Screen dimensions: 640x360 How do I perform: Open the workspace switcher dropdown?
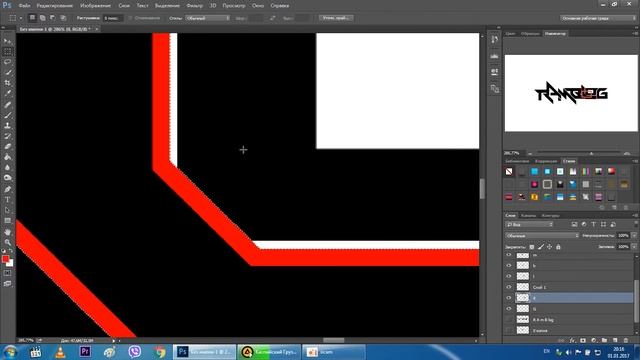[598, 18]
